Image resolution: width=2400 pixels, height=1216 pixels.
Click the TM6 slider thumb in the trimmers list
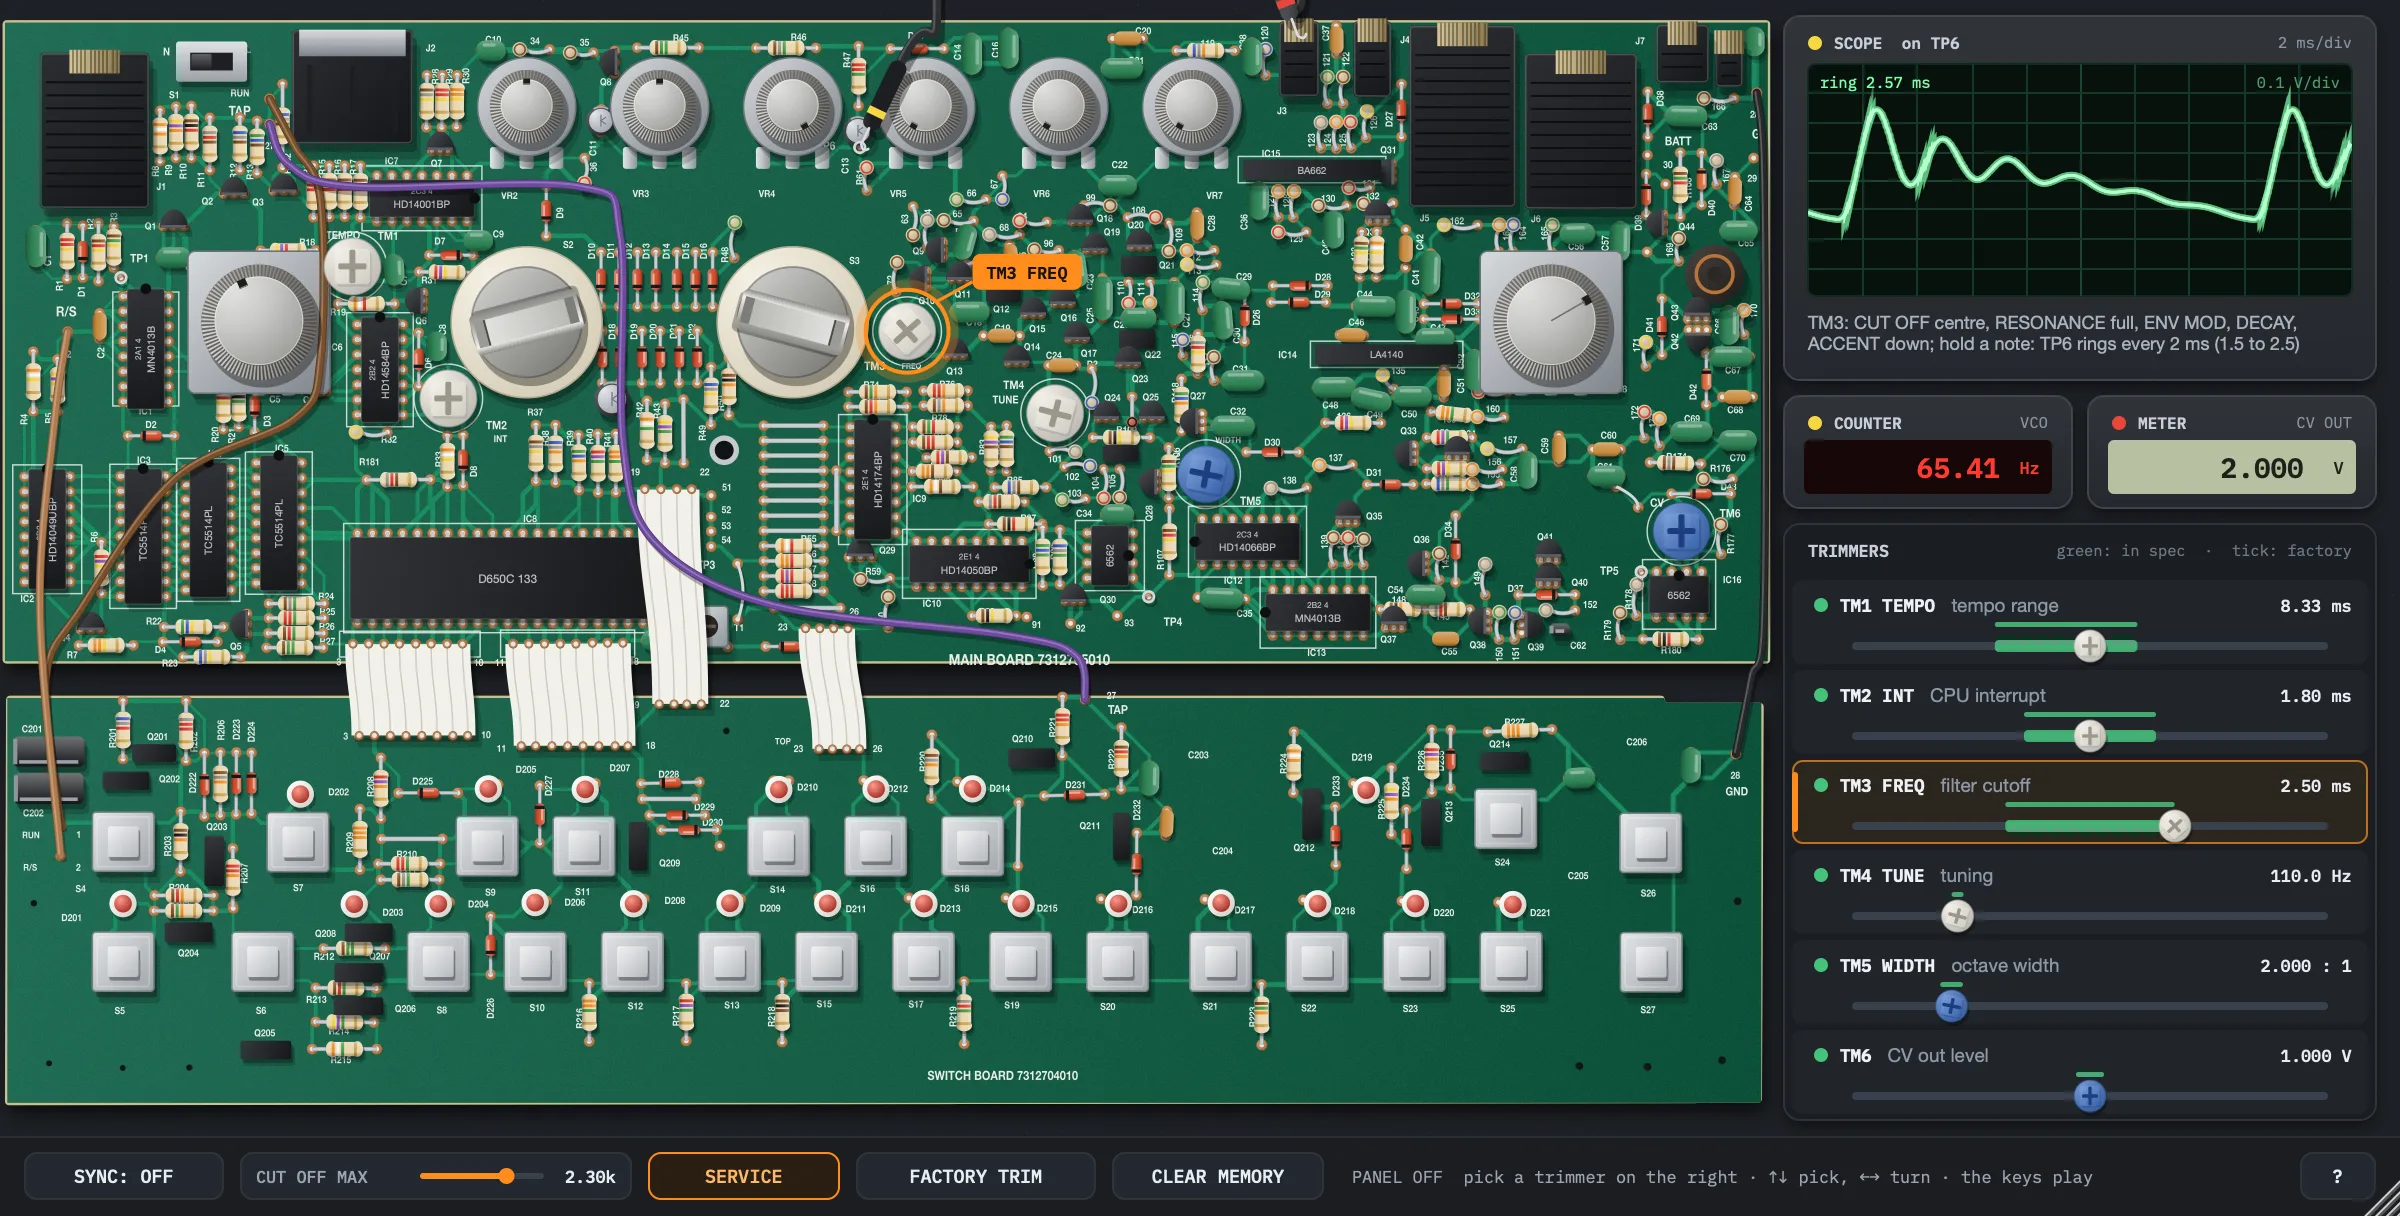2089,1096
